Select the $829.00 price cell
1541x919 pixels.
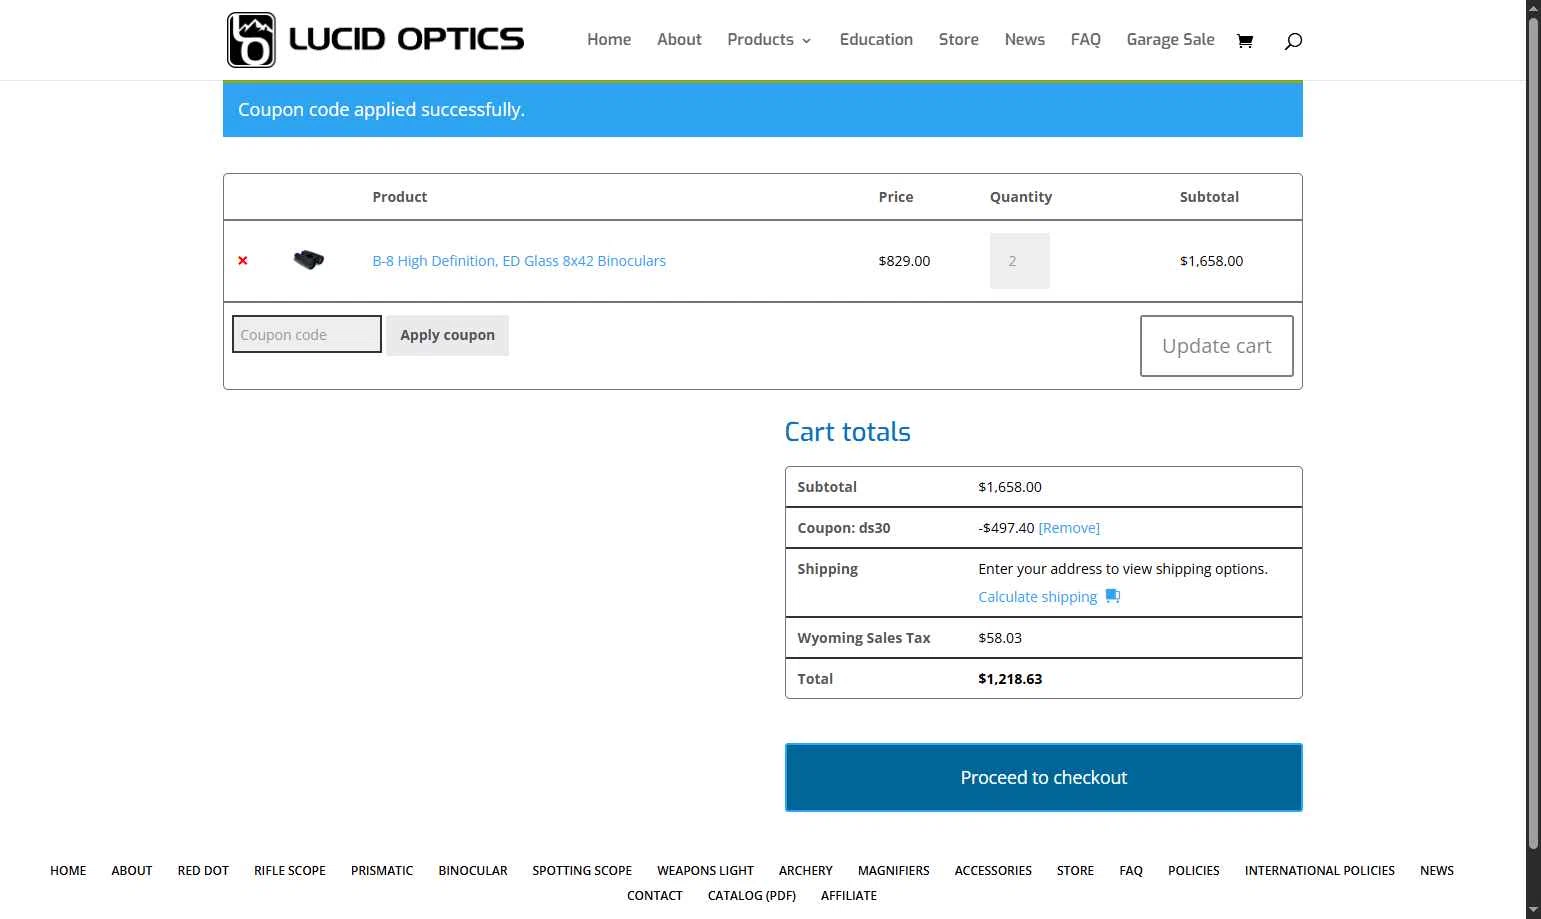[x=904, y=261]
